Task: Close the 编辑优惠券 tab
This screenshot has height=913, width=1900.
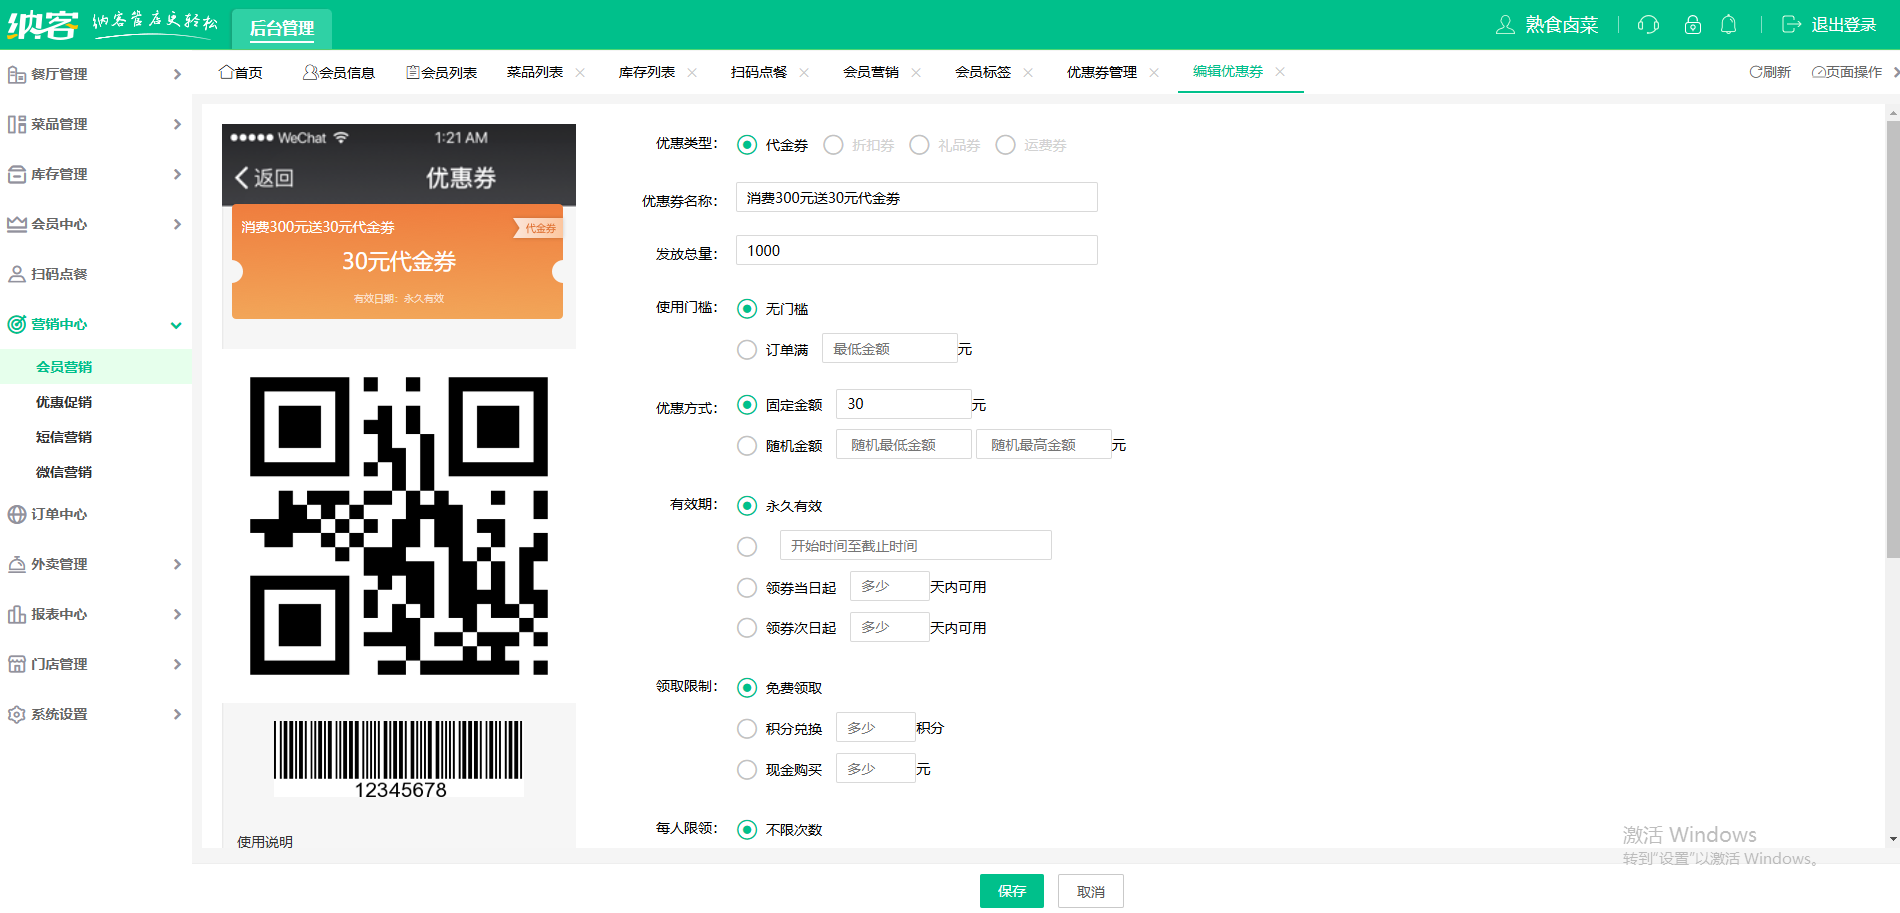Action: pos(1280,71)
